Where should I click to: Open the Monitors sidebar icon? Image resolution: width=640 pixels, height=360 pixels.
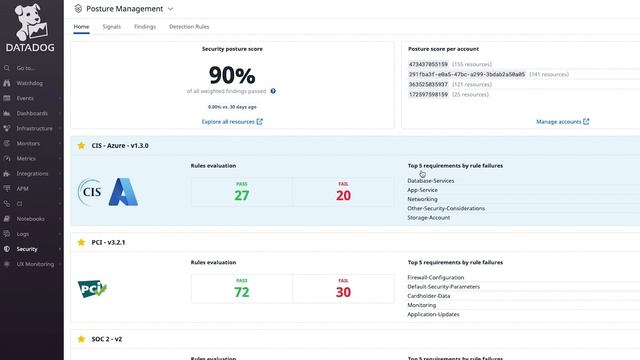pyautogui.click(x=7, y=144)
